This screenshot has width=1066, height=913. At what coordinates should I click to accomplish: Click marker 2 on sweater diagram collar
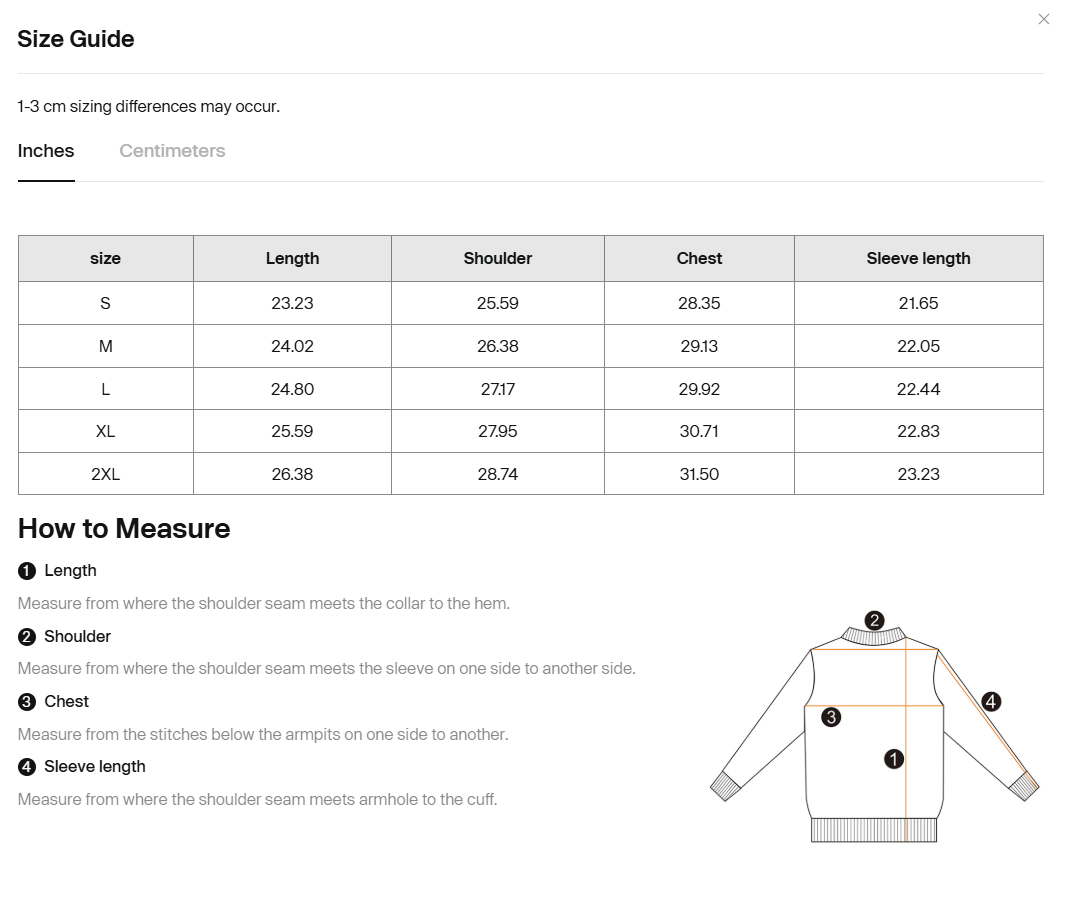[874, 620]
